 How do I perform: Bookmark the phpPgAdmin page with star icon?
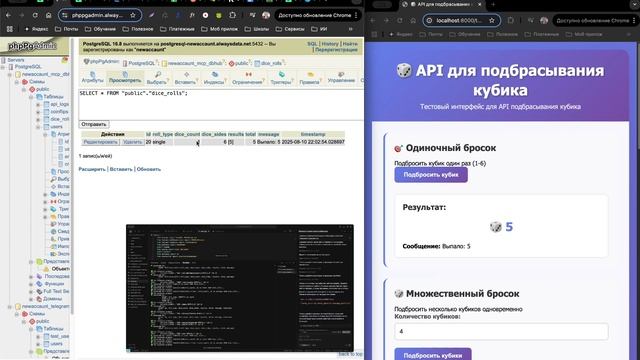[x=133, y=15]
